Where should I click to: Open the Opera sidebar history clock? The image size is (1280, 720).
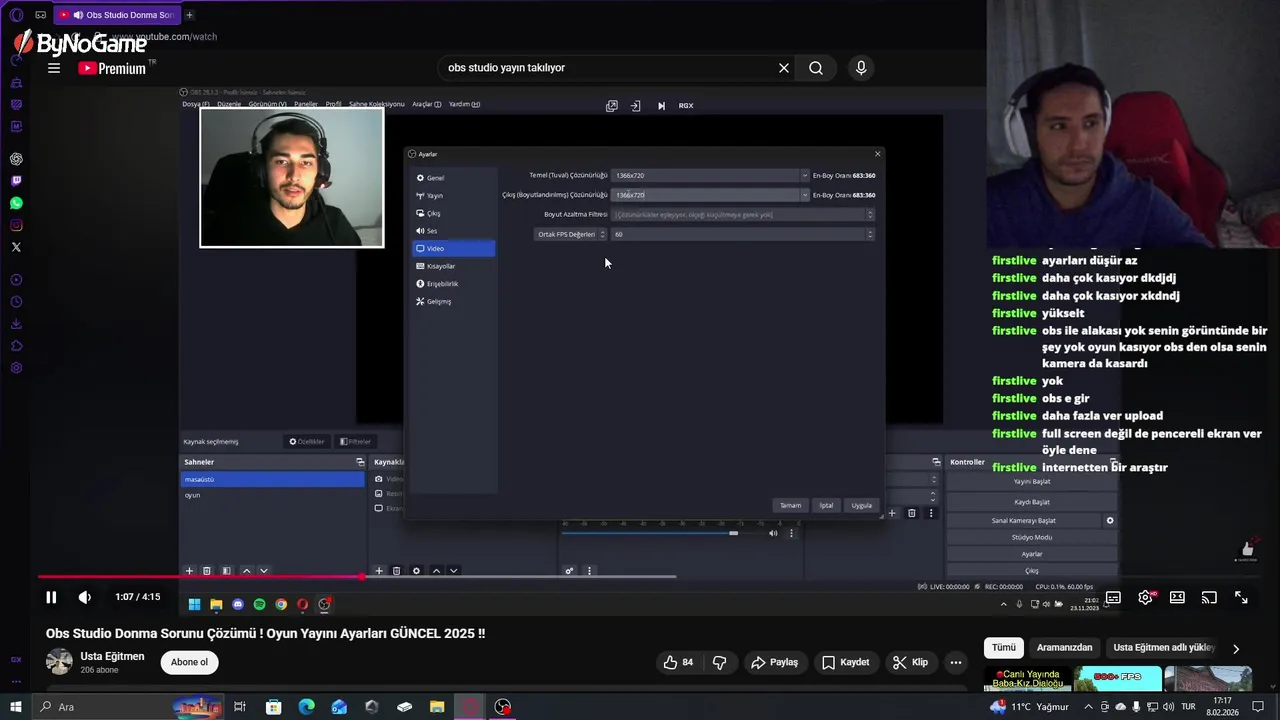[x=16, y=302]
